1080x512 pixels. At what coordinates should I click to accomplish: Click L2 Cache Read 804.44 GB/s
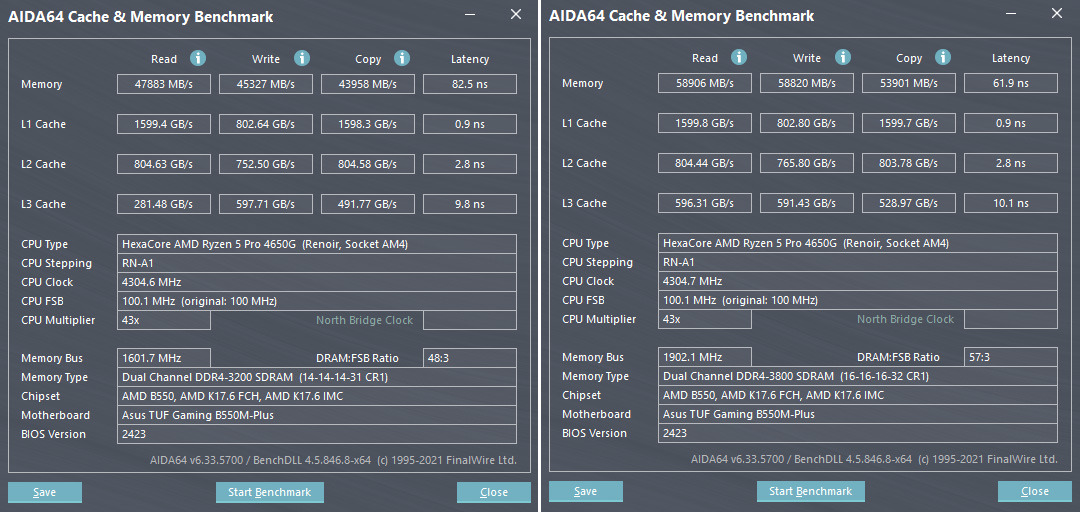[x=705, y=163]
